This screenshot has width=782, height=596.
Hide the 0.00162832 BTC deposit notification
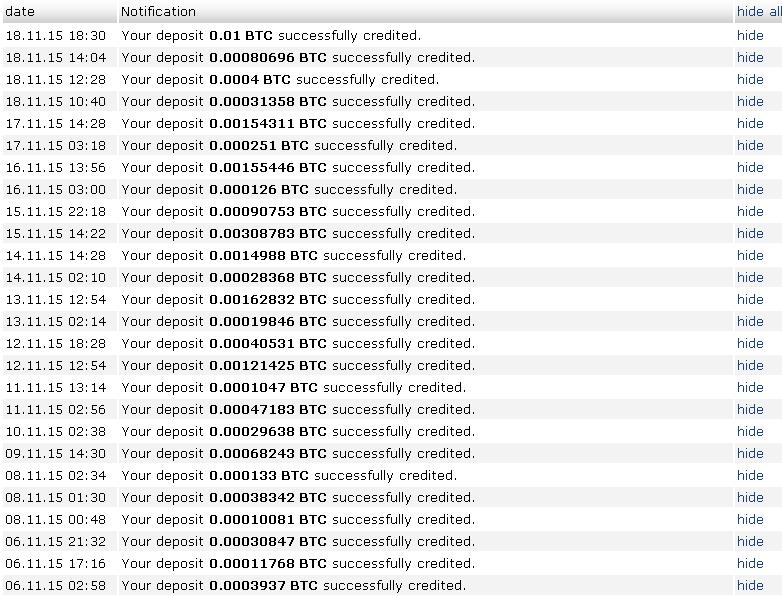750,299
